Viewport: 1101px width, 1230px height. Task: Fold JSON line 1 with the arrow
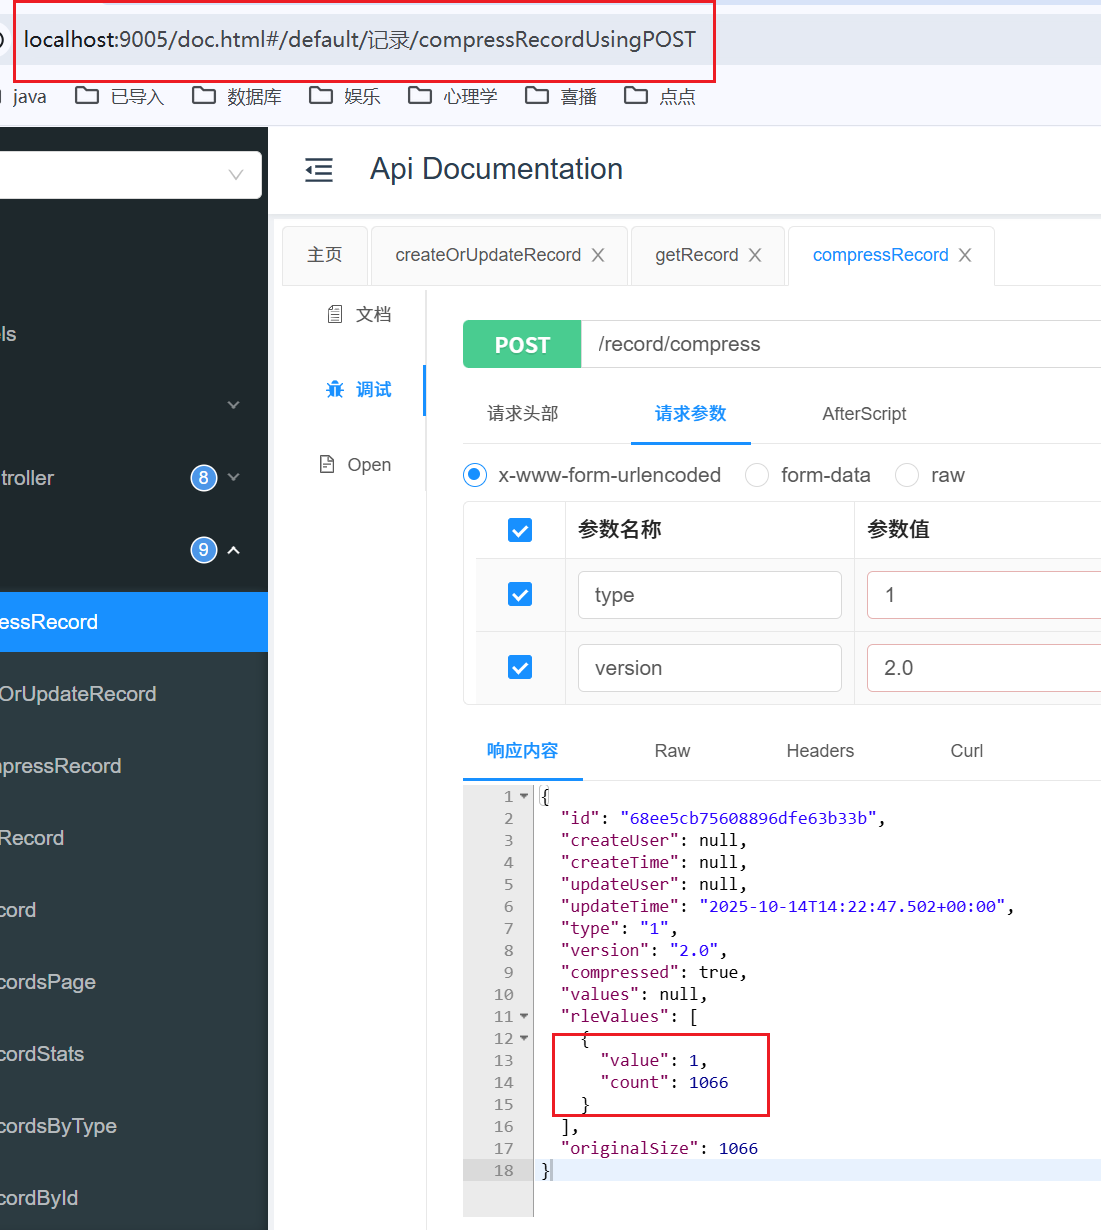pyautogui.click(x=524, y=796)
